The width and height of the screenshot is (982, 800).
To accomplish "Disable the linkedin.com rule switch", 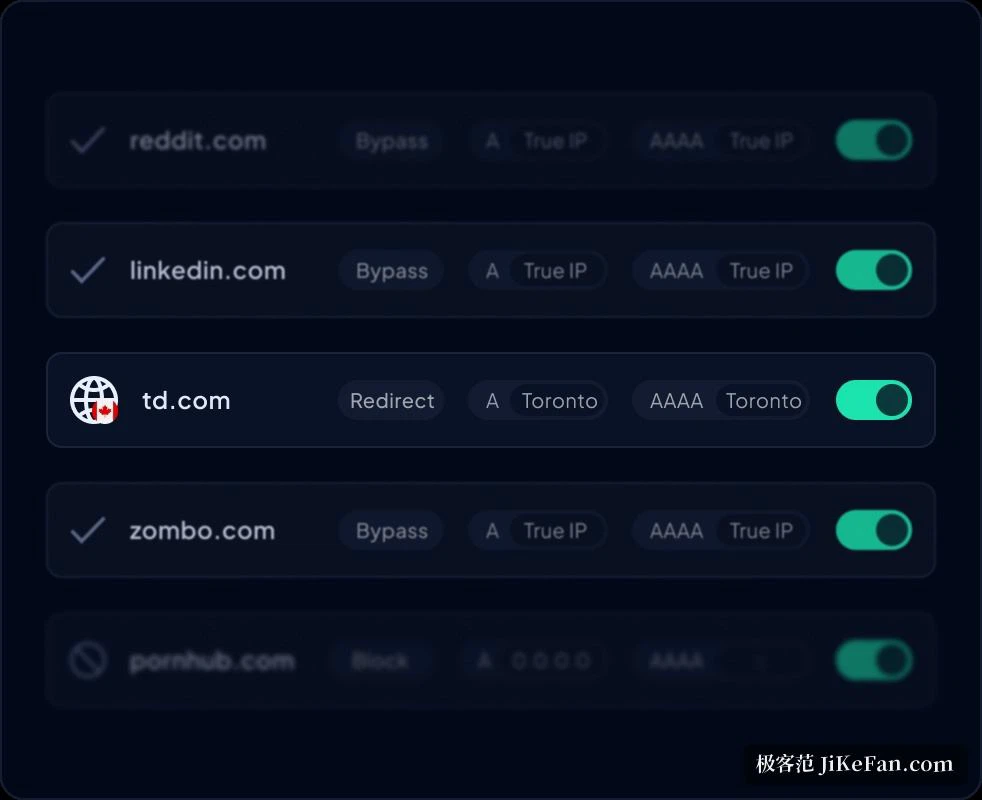I will click(874, 271).
